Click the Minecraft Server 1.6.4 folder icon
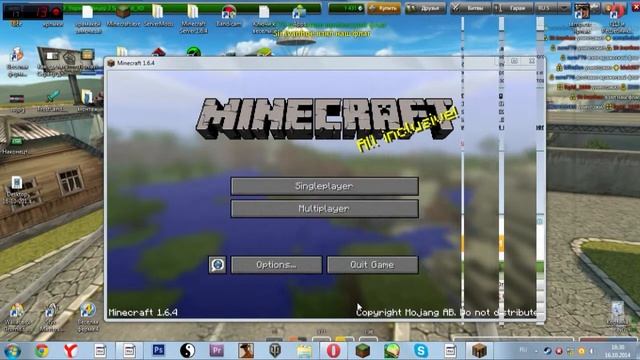This screenshot has width=640, height=360. tap(193, 18)
